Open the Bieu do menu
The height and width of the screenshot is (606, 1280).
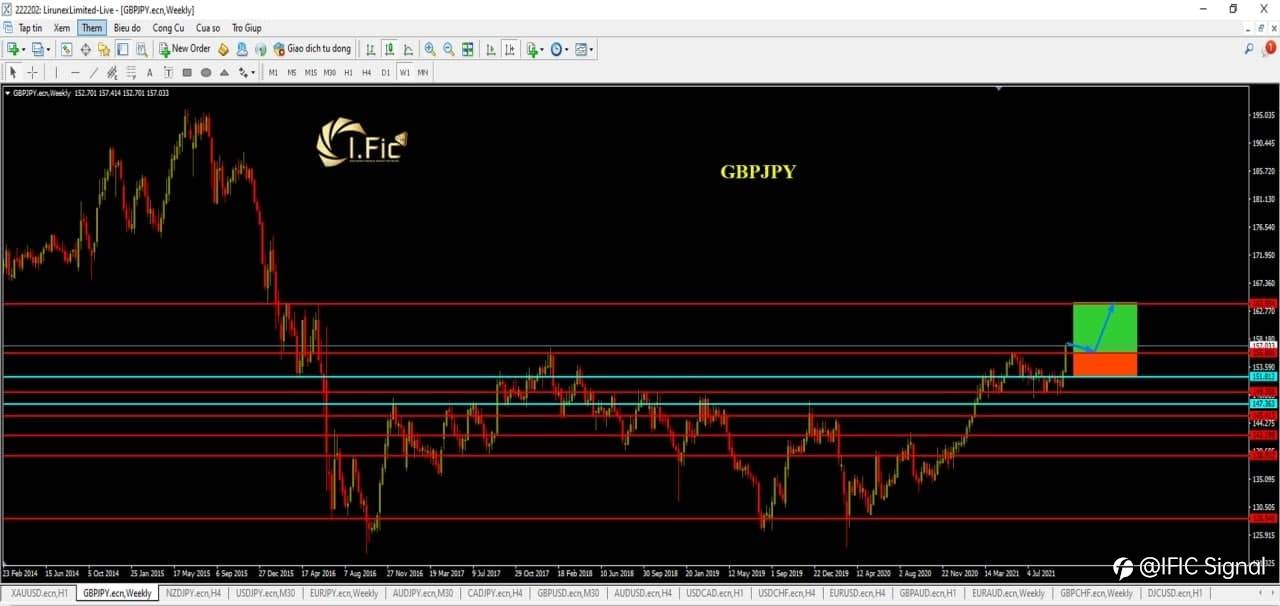127,28
